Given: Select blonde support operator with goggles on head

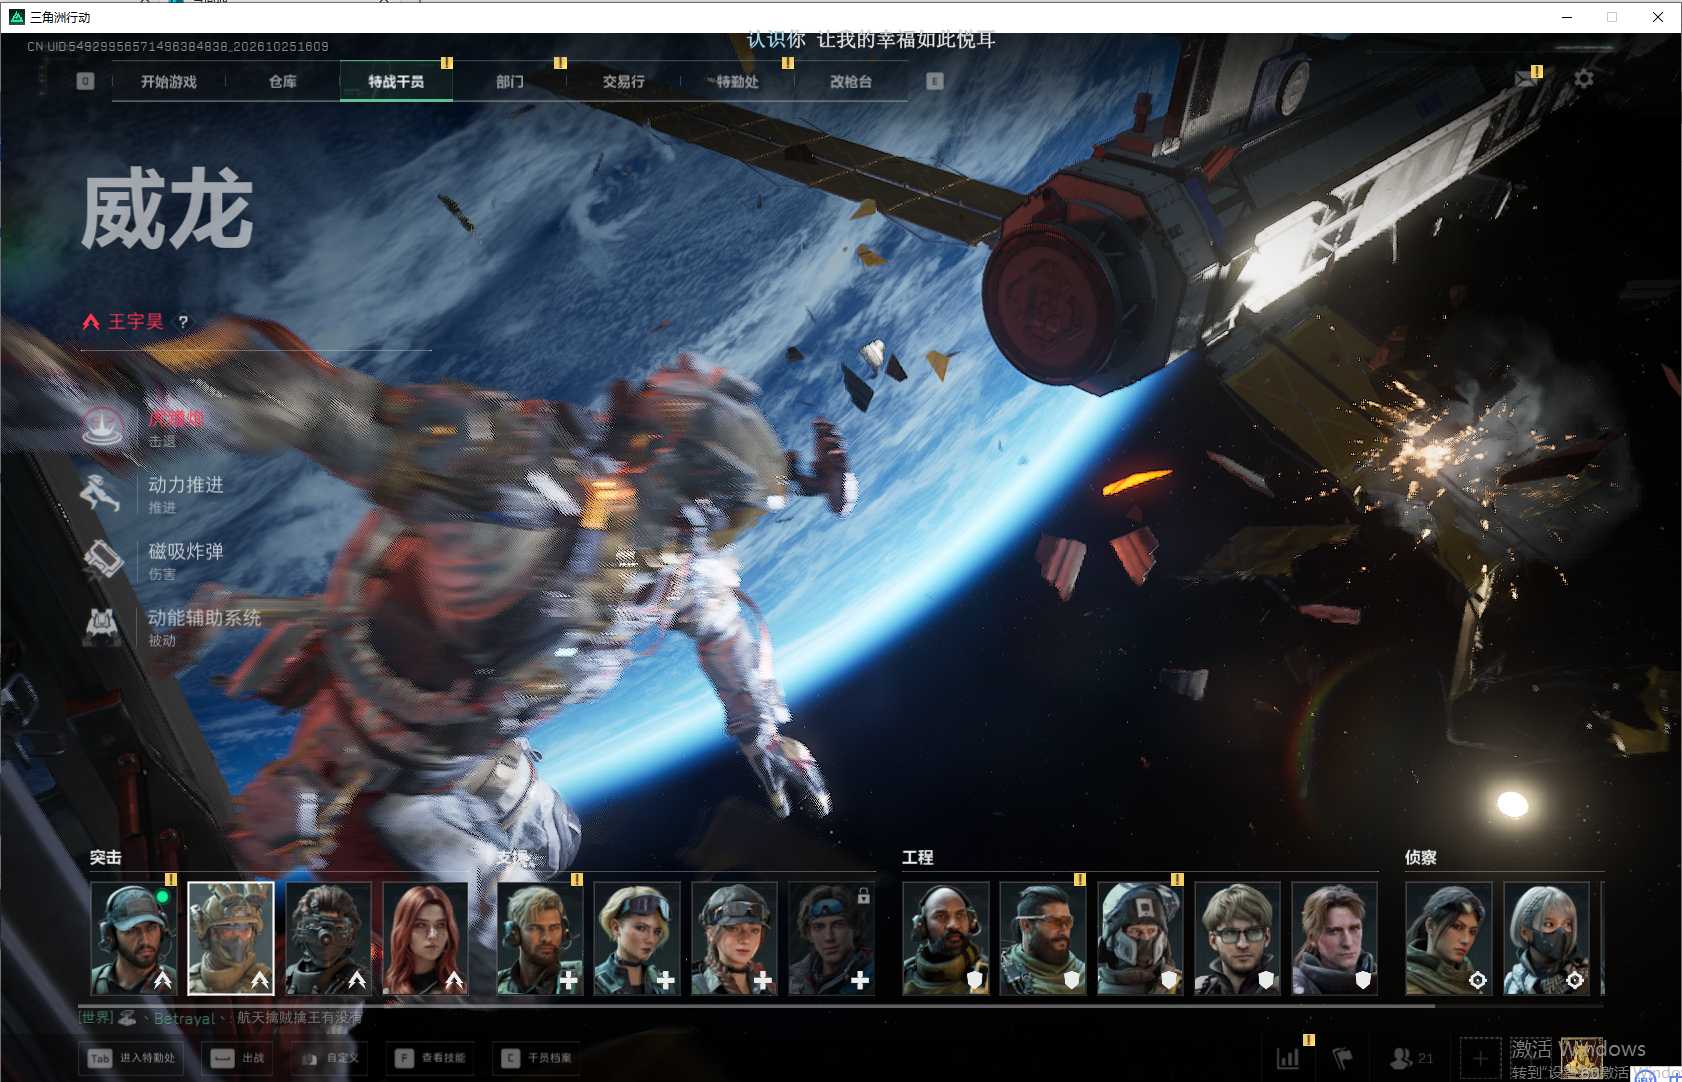Looking at the screenshot, I should tap(637, 938).
